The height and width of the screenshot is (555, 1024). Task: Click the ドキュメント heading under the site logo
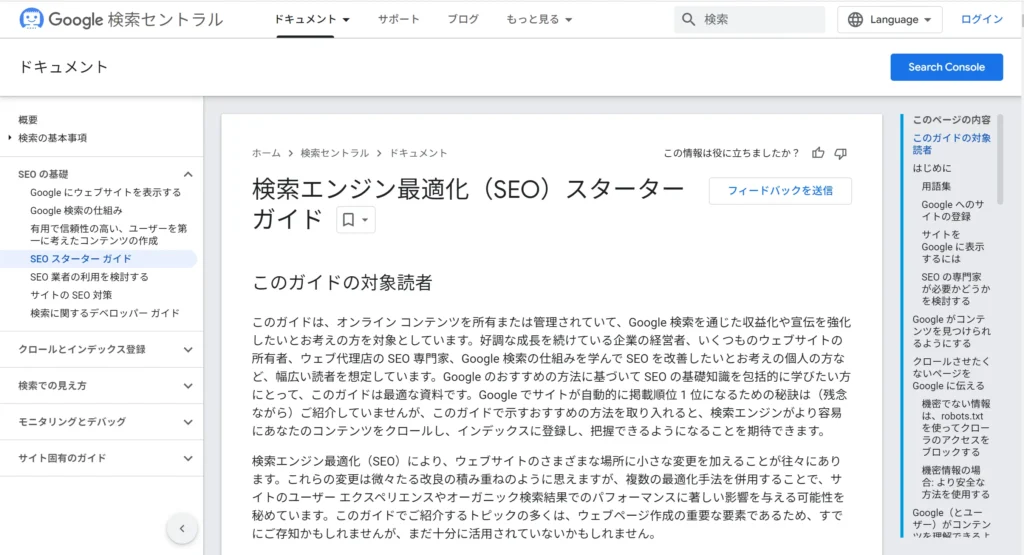tap(63, 67)
